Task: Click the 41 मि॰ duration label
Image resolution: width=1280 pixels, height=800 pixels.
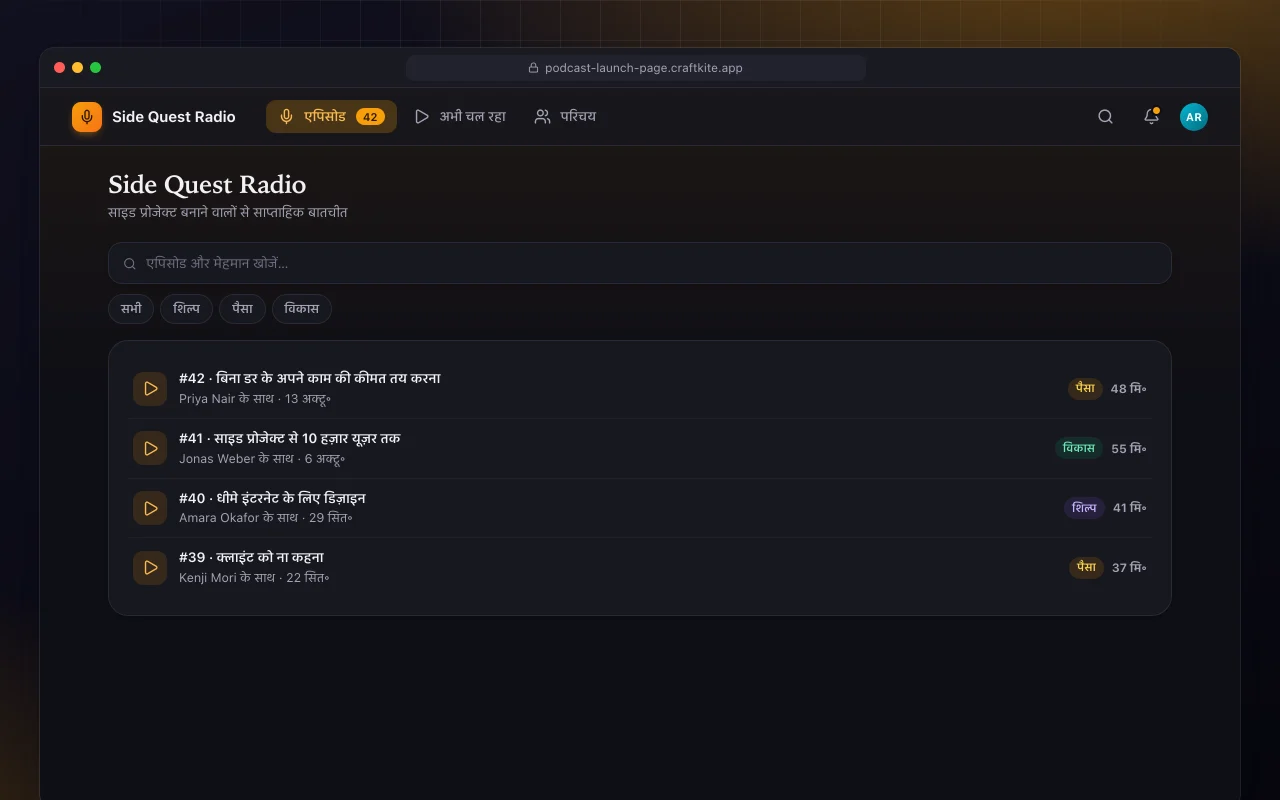Action: coord(1130,508)
